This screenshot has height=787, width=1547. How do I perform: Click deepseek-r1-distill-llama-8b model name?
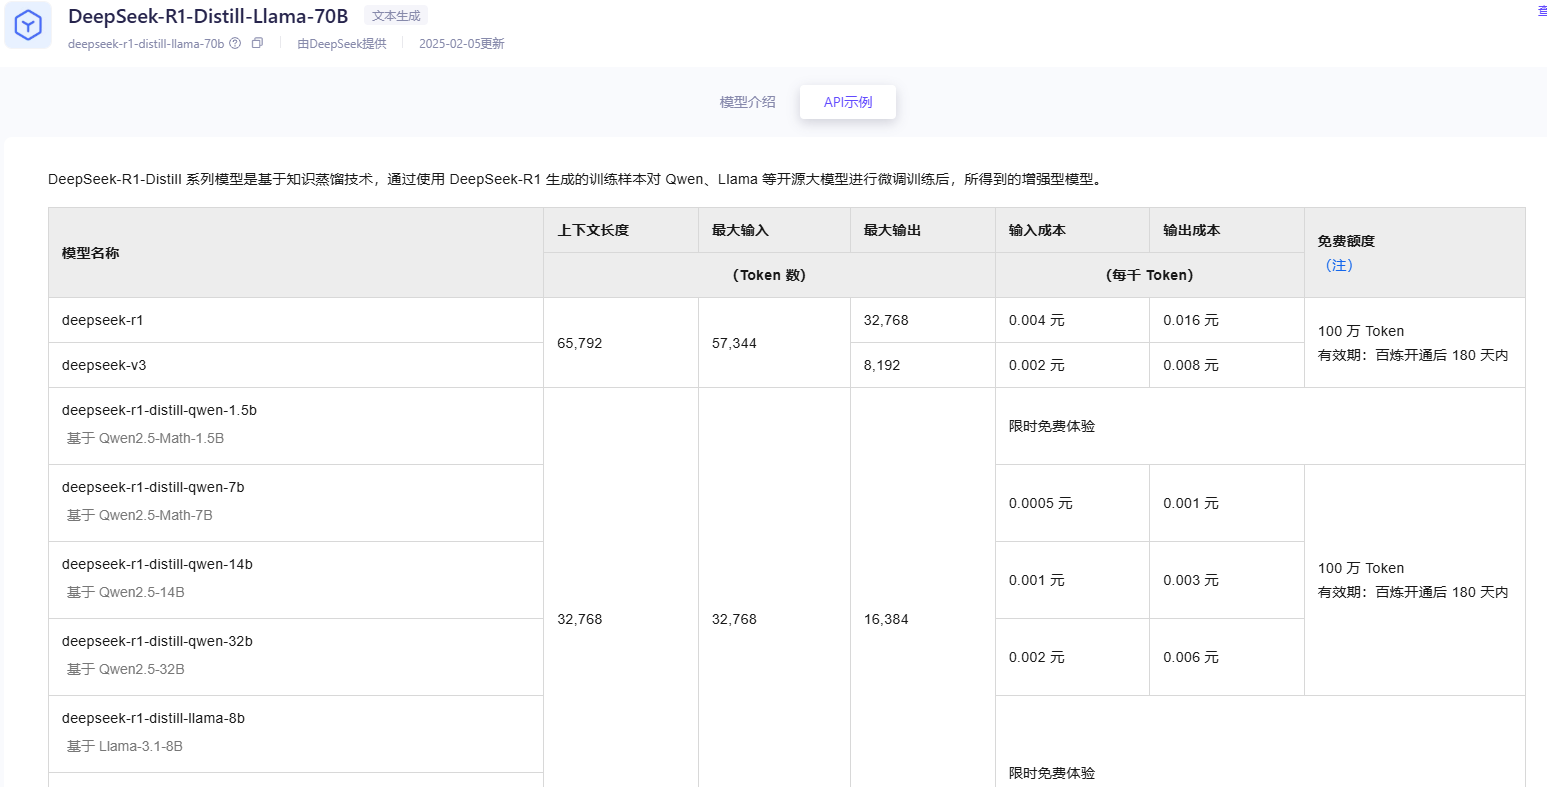tap(153, 718)
